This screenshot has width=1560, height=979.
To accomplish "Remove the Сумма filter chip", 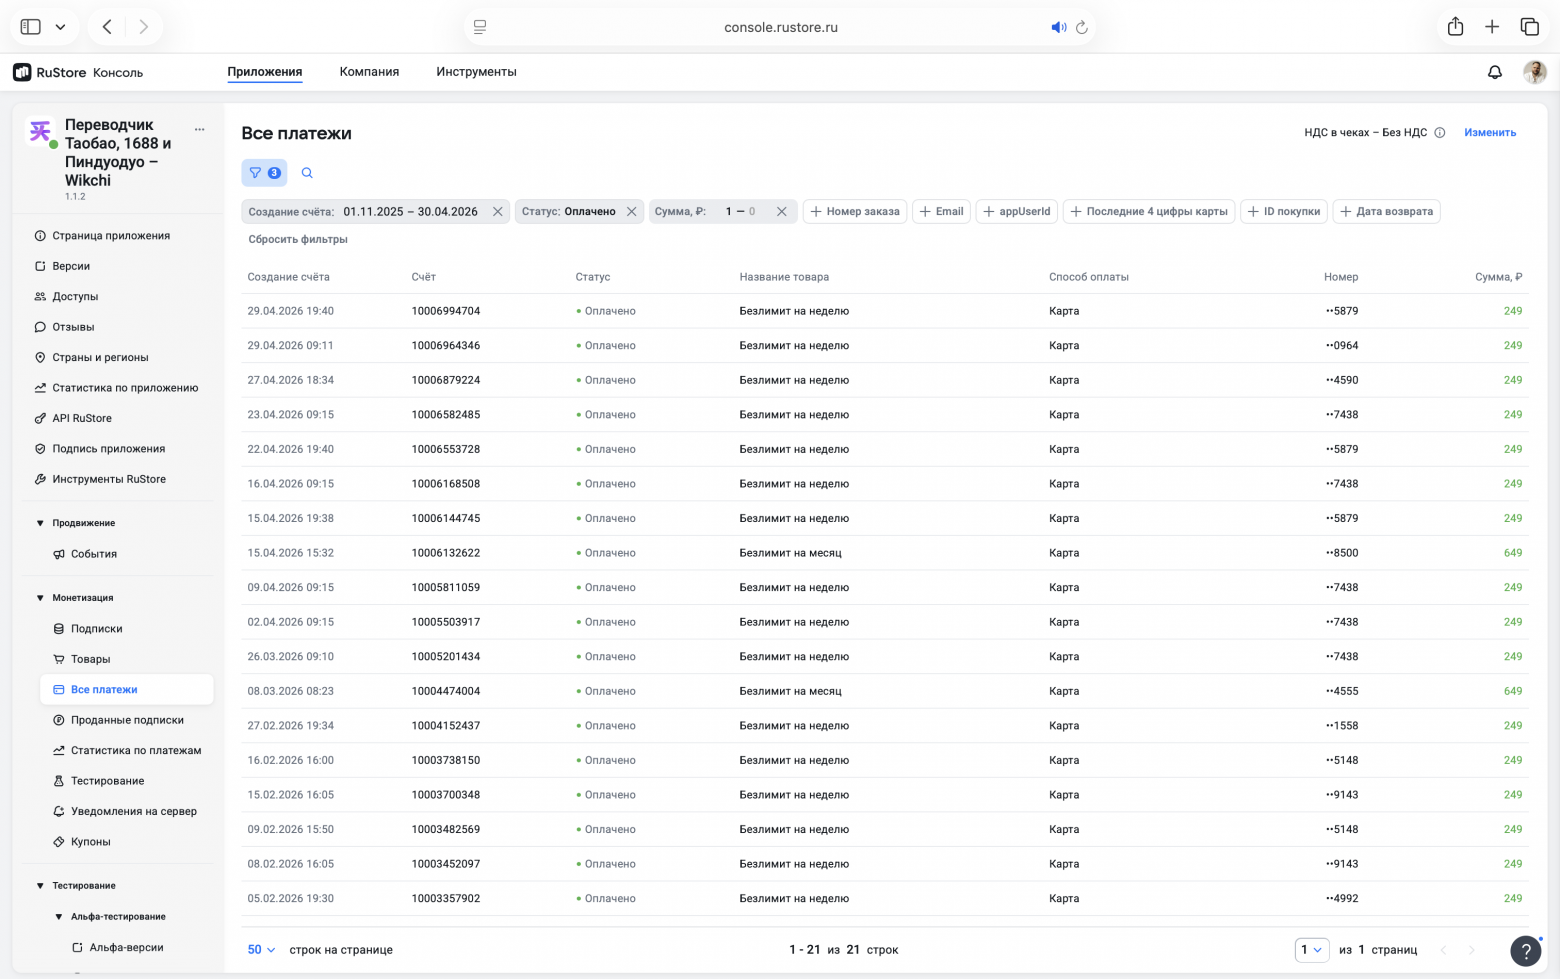I will click(781, 212).
